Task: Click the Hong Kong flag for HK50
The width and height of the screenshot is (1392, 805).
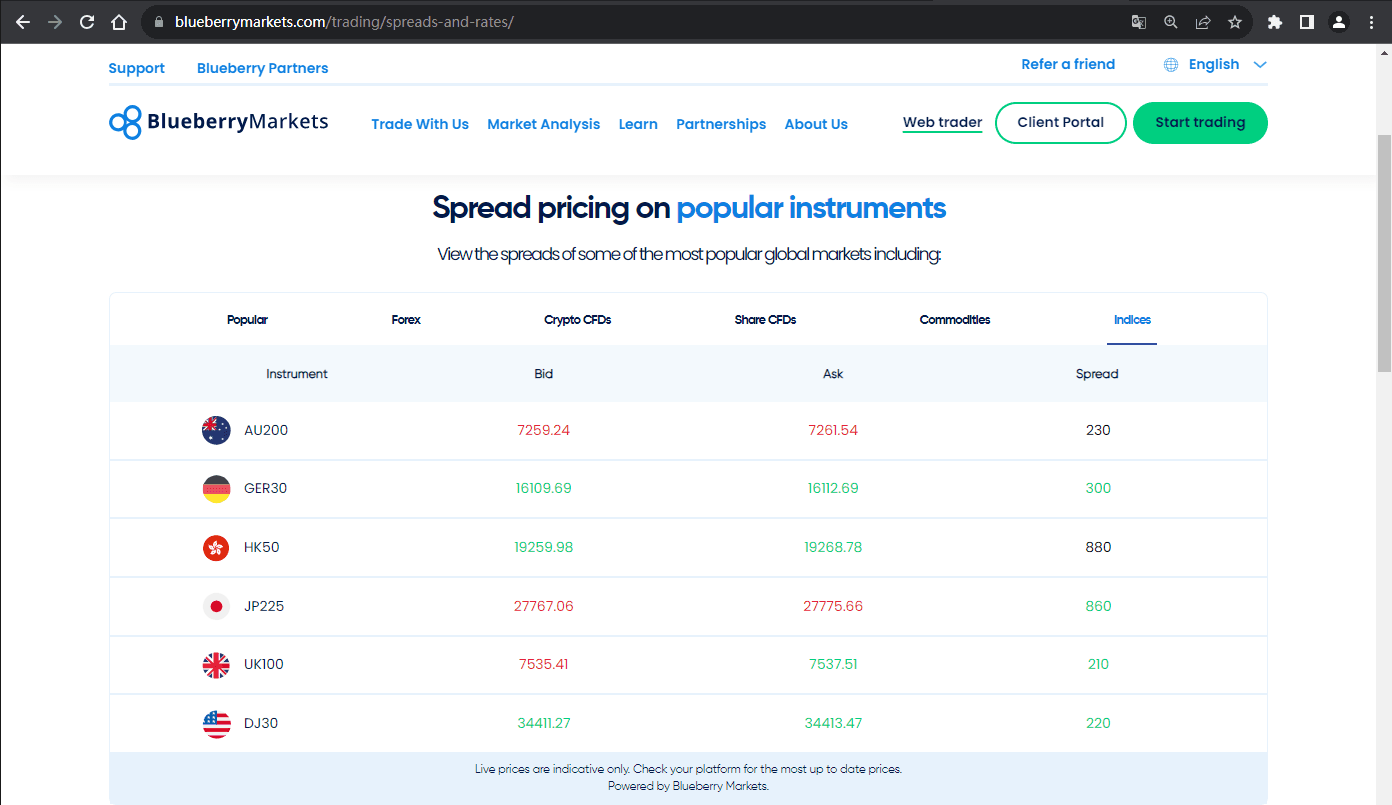Action: pos(216,547)
